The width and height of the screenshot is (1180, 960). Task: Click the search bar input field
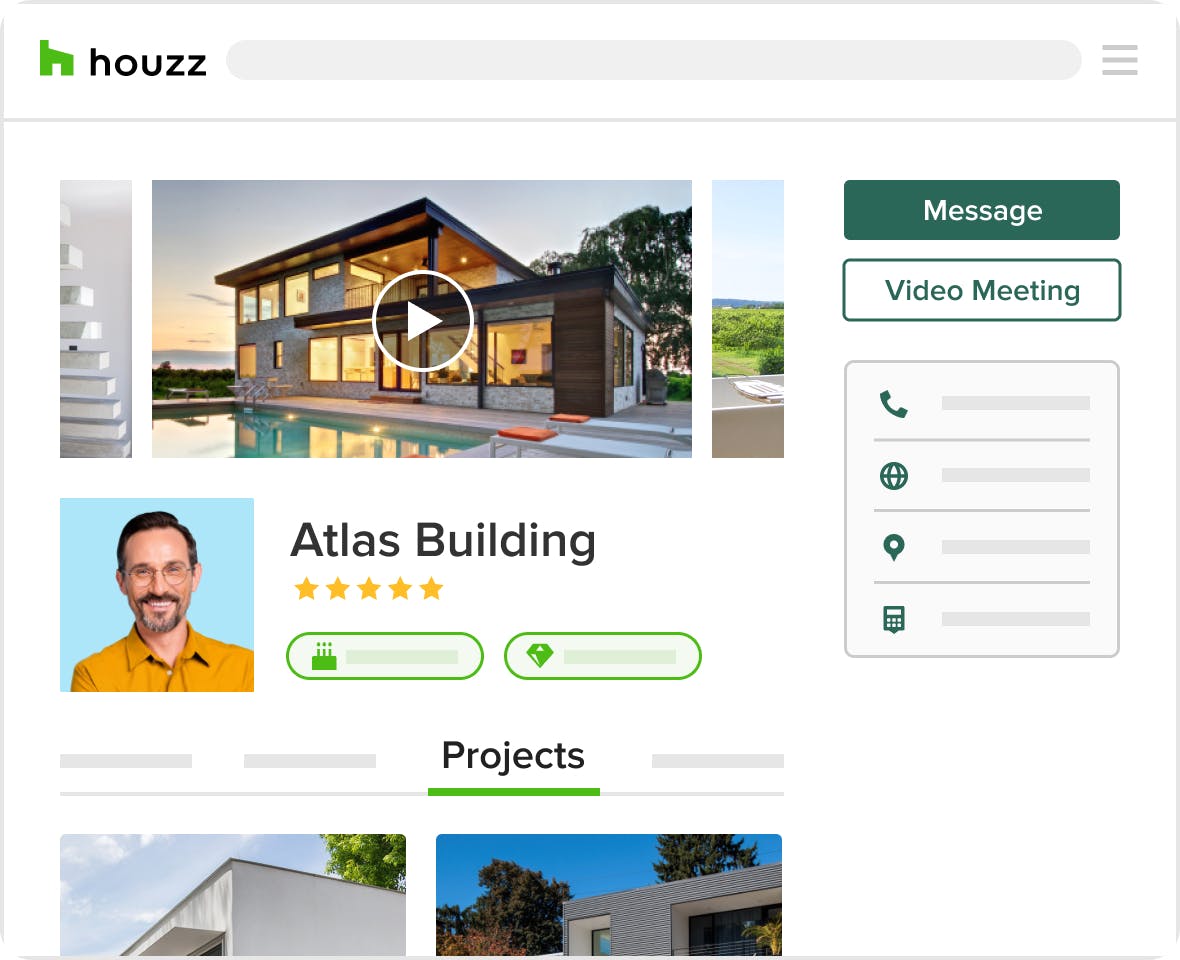653,60
